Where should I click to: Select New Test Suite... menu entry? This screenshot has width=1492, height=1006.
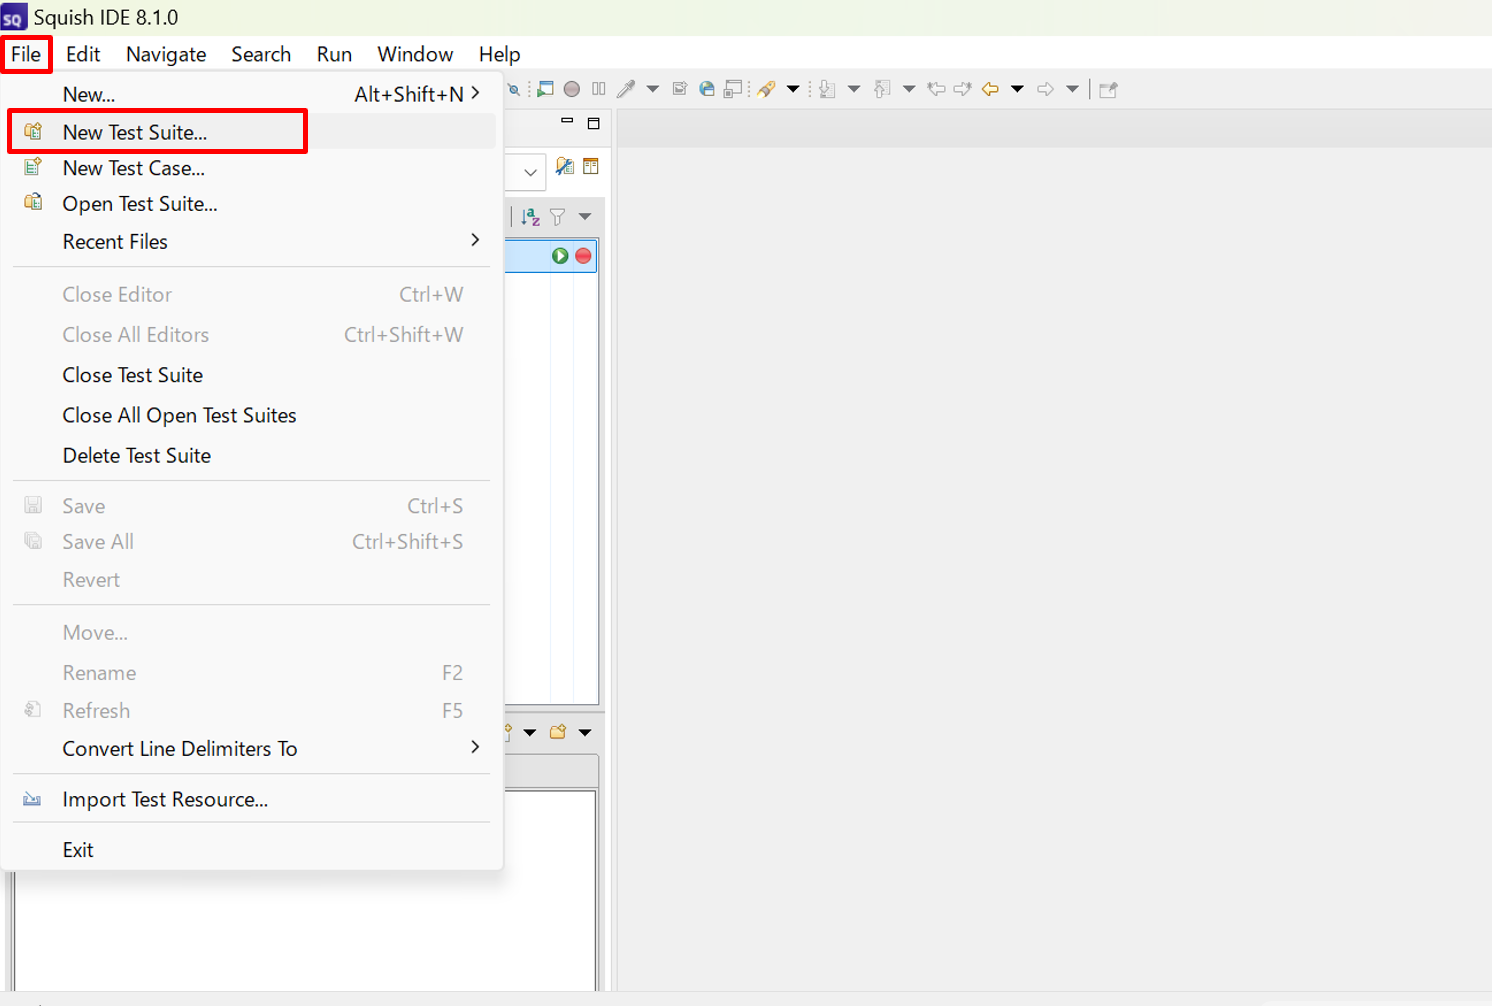pyautogui.click(x=135, y=132)
